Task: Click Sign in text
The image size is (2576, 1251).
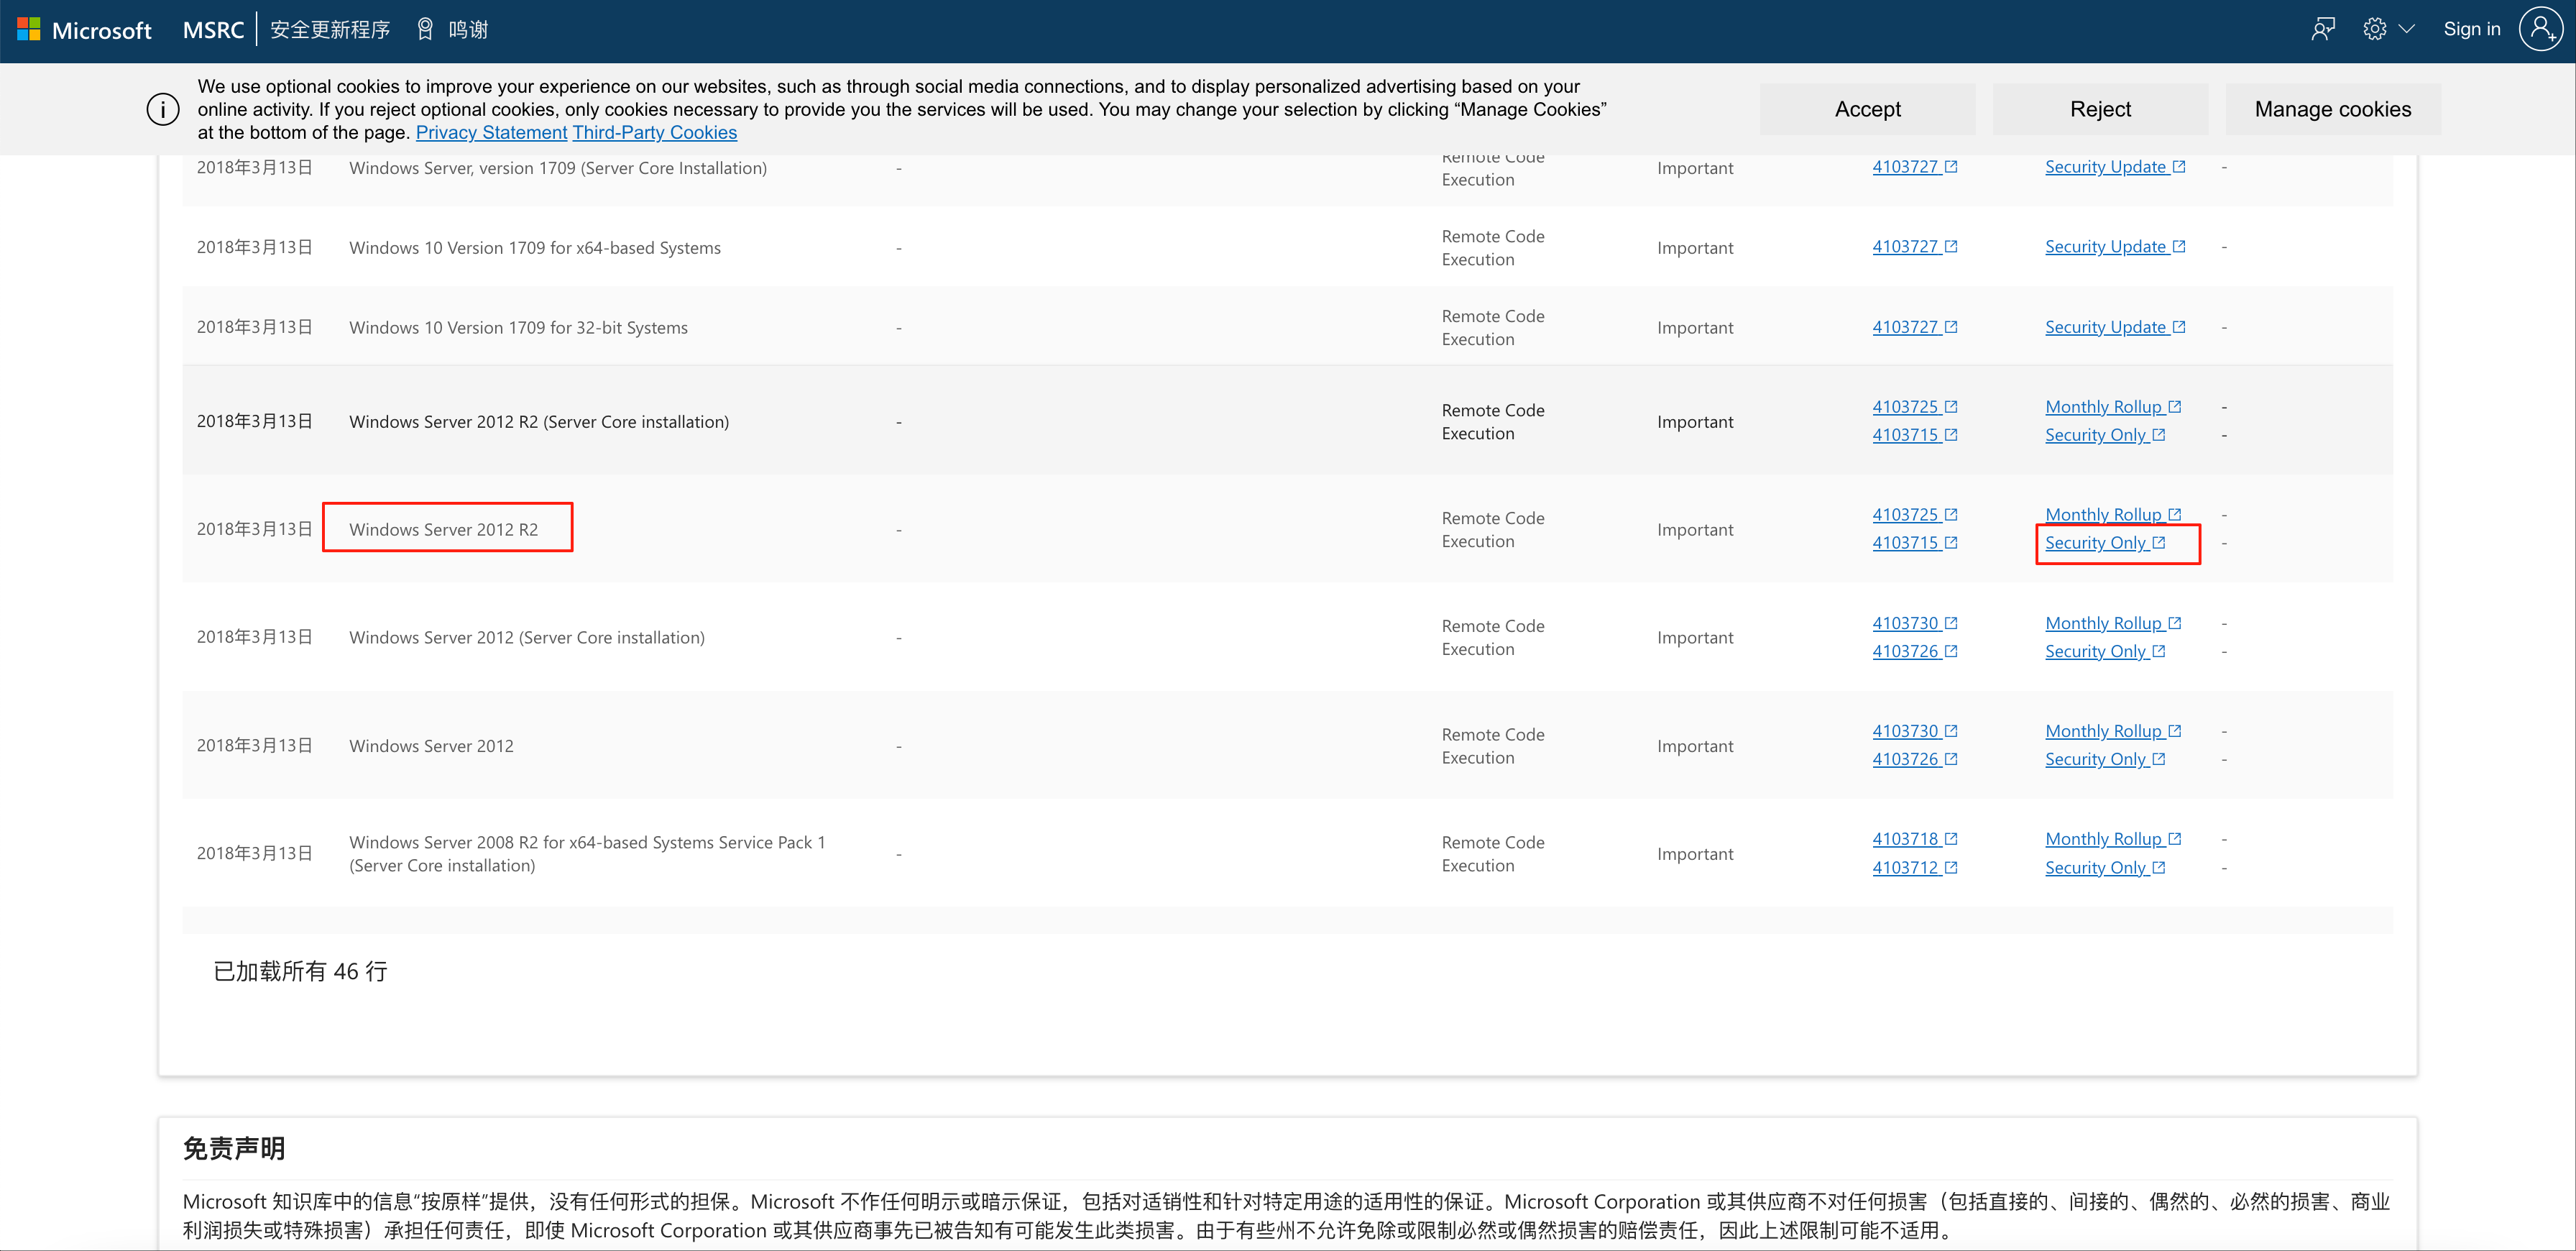Action: click(2472, 29)
